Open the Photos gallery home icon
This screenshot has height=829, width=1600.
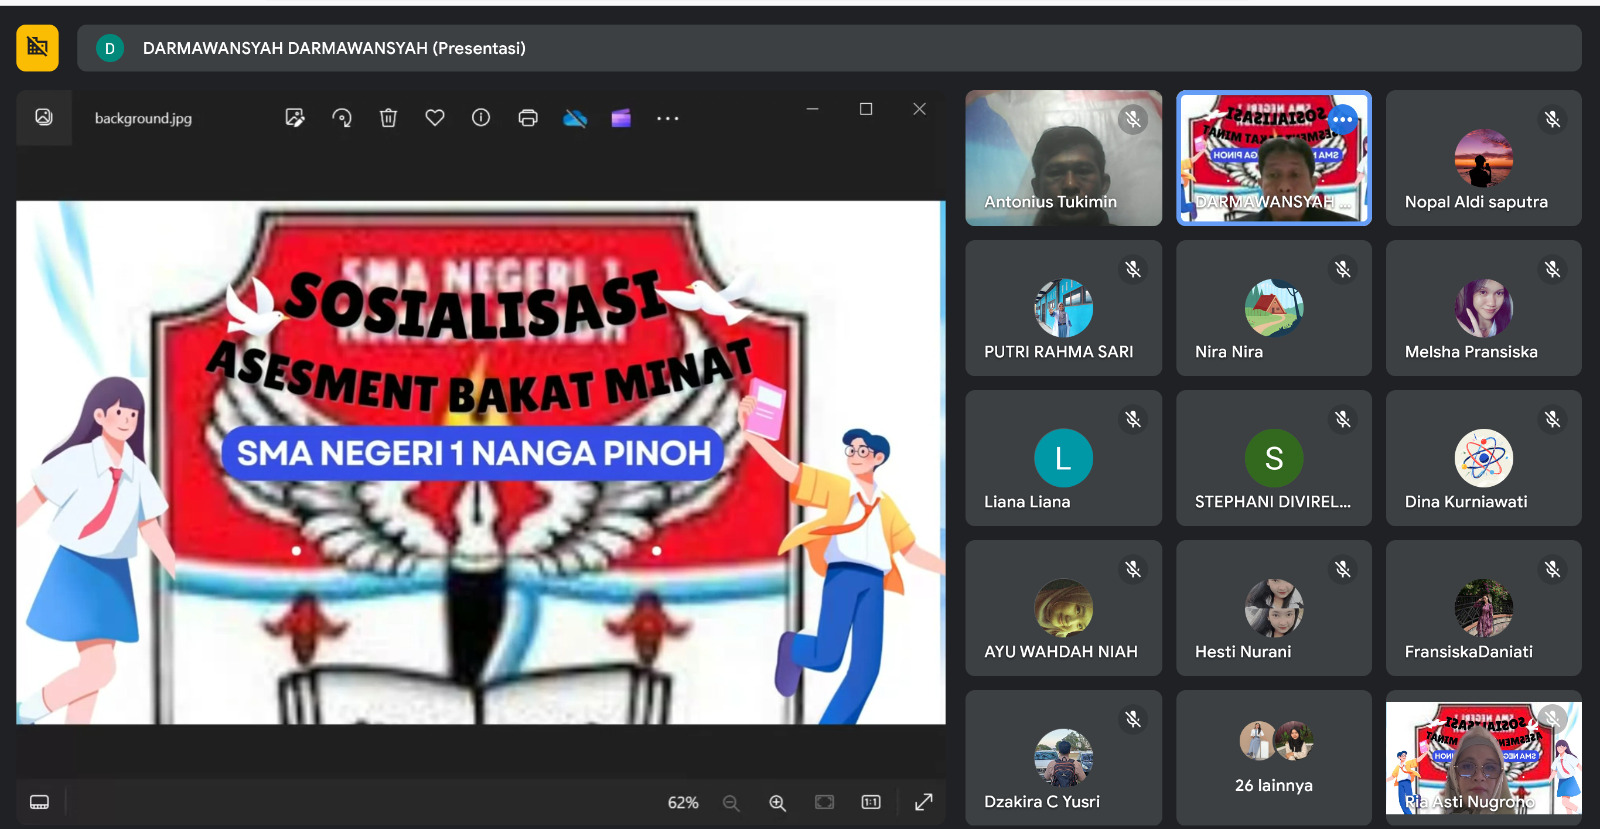[x=44, y=118]
